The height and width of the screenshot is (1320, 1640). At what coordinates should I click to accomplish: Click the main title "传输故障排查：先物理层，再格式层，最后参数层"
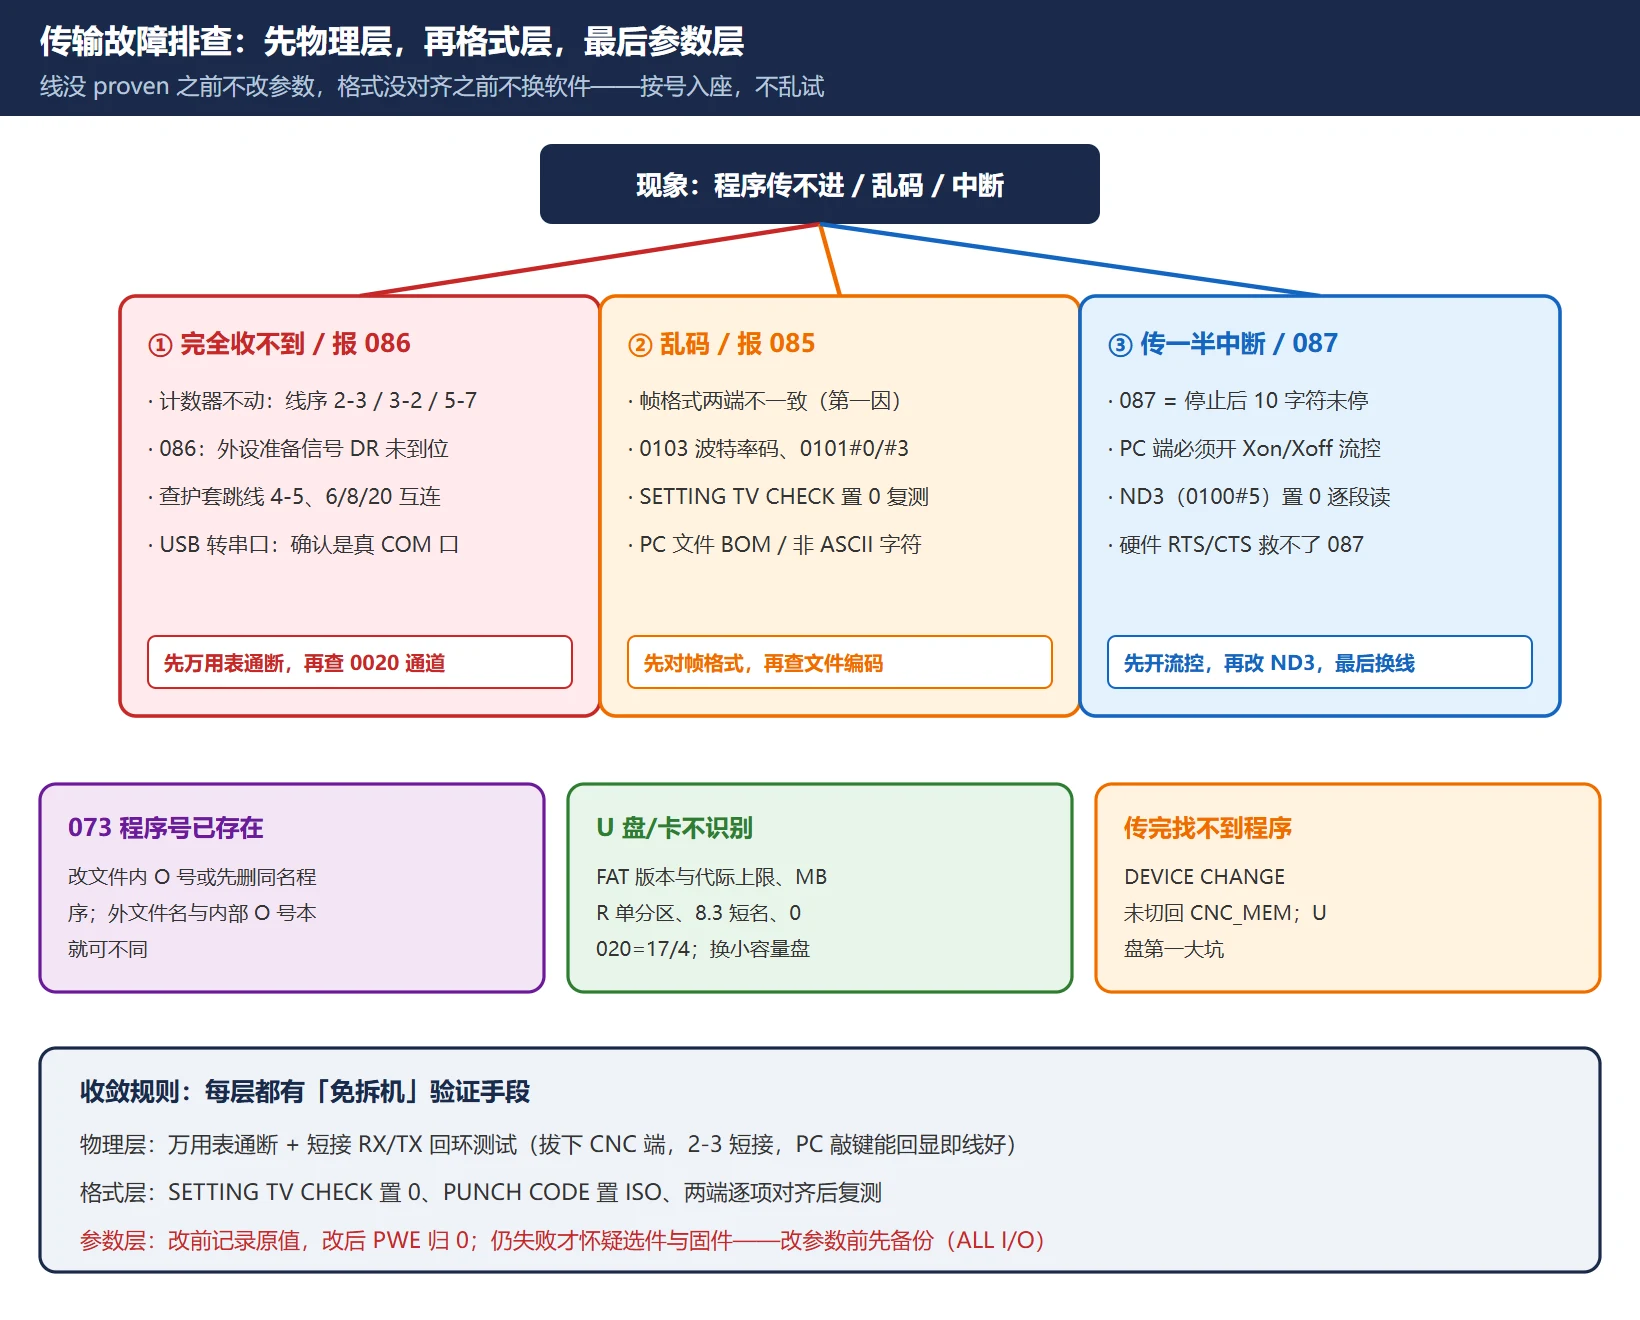click(392, 41)
